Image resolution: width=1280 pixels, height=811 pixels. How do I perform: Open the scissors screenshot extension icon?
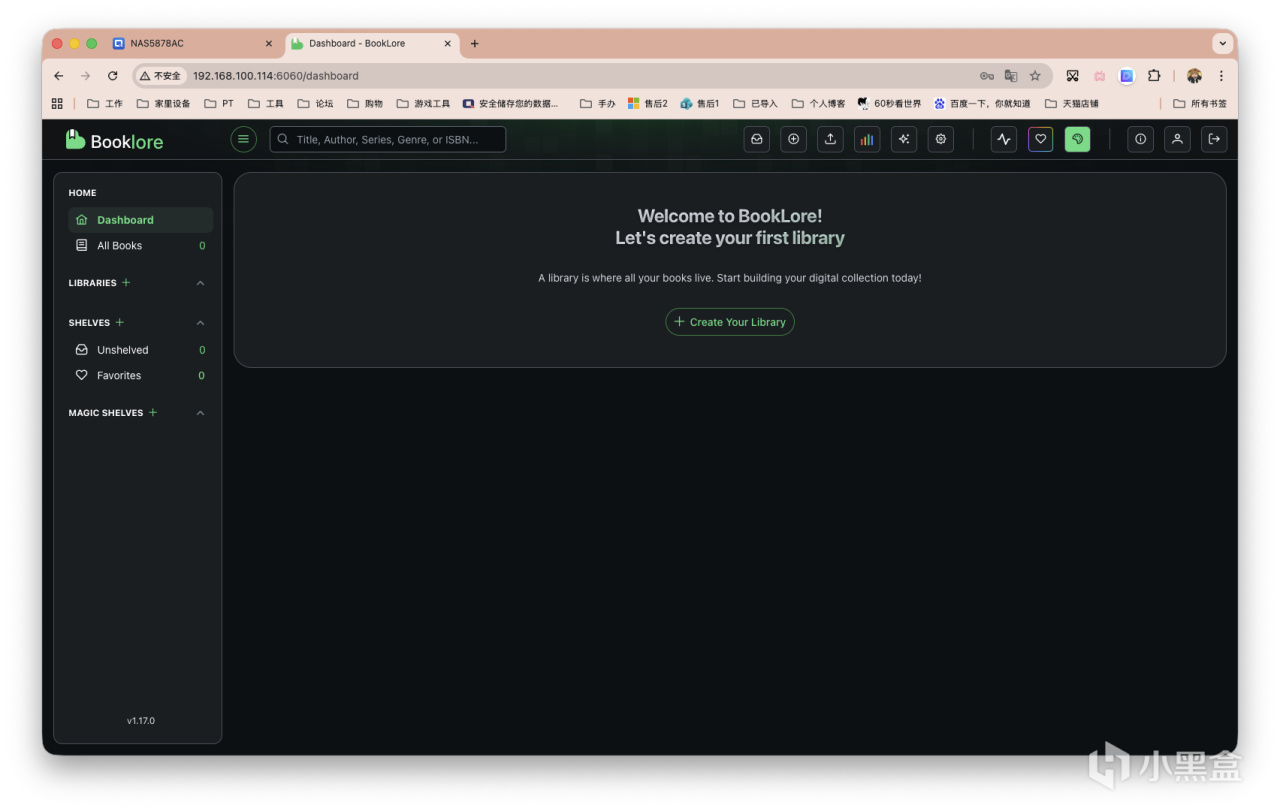[x=1072, y=76]
